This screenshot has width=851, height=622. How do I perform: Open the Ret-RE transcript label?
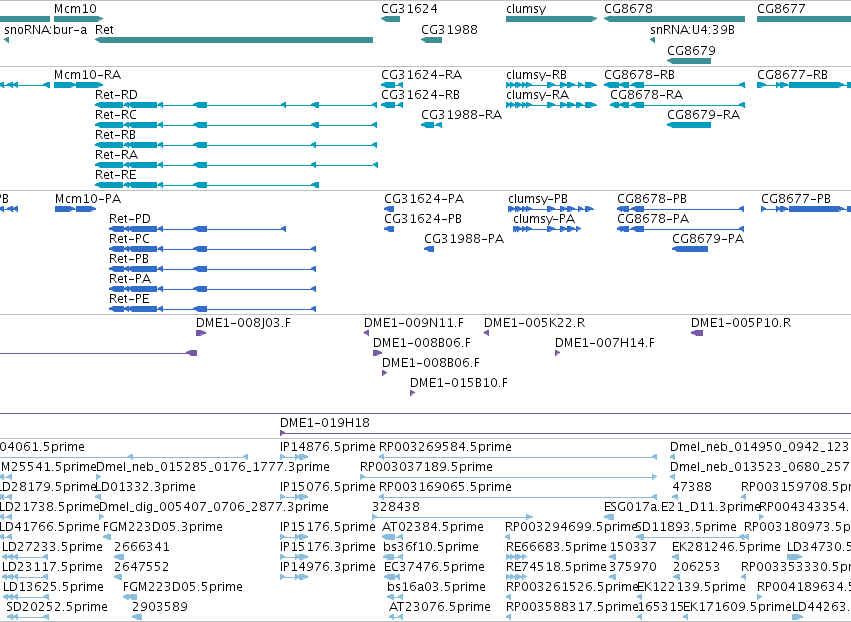tap(116, 175)
